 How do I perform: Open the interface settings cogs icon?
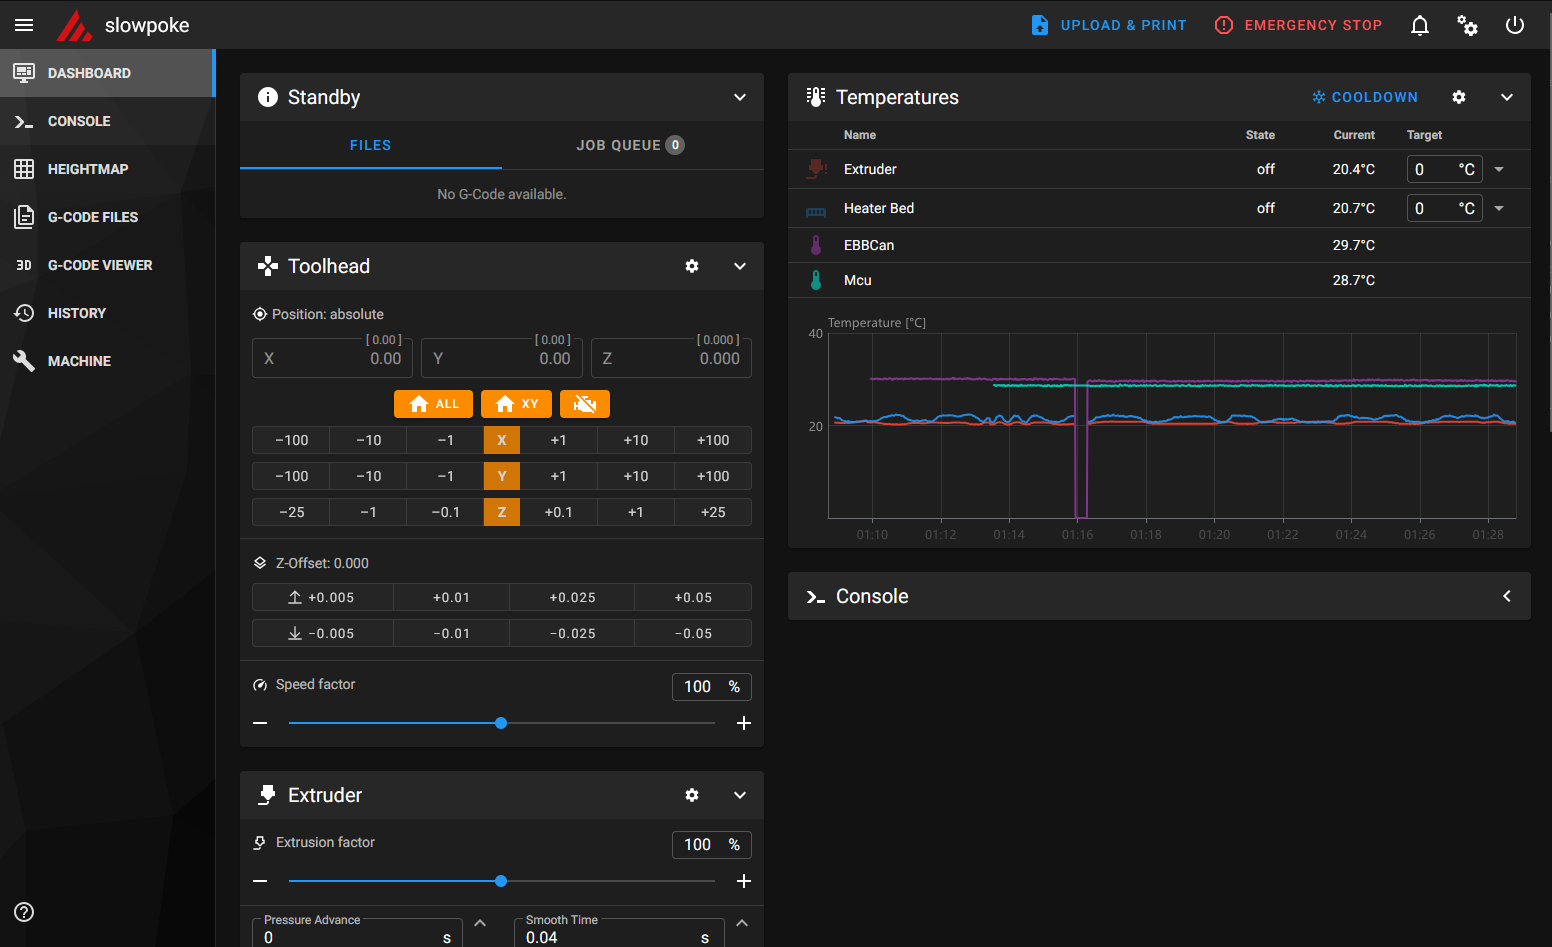[x=1467, y=25]
